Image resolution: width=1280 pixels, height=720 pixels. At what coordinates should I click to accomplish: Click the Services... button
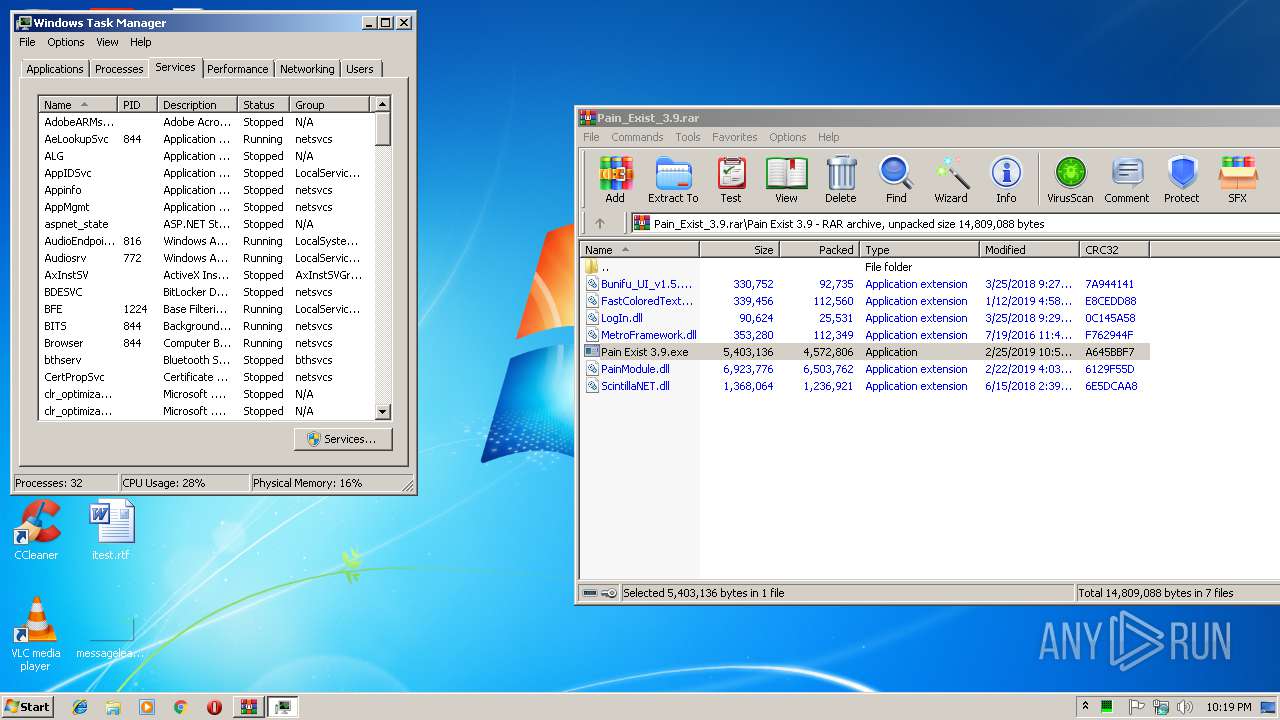click(x=343, y=439)
